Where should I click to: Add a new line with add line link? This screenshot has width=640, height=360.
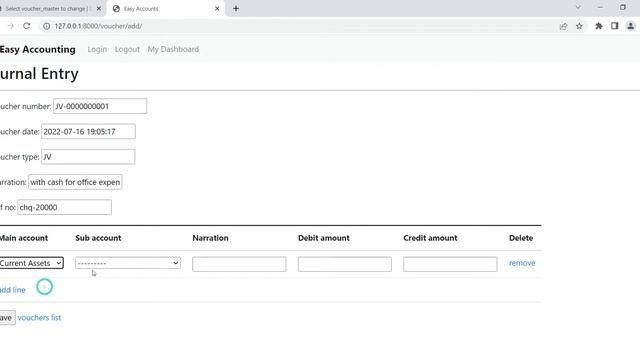tap(12, 290)
